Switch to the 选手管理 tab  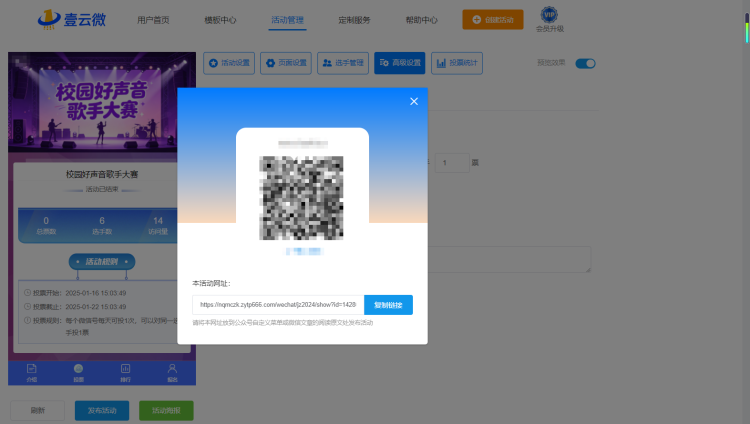point(342,63)
